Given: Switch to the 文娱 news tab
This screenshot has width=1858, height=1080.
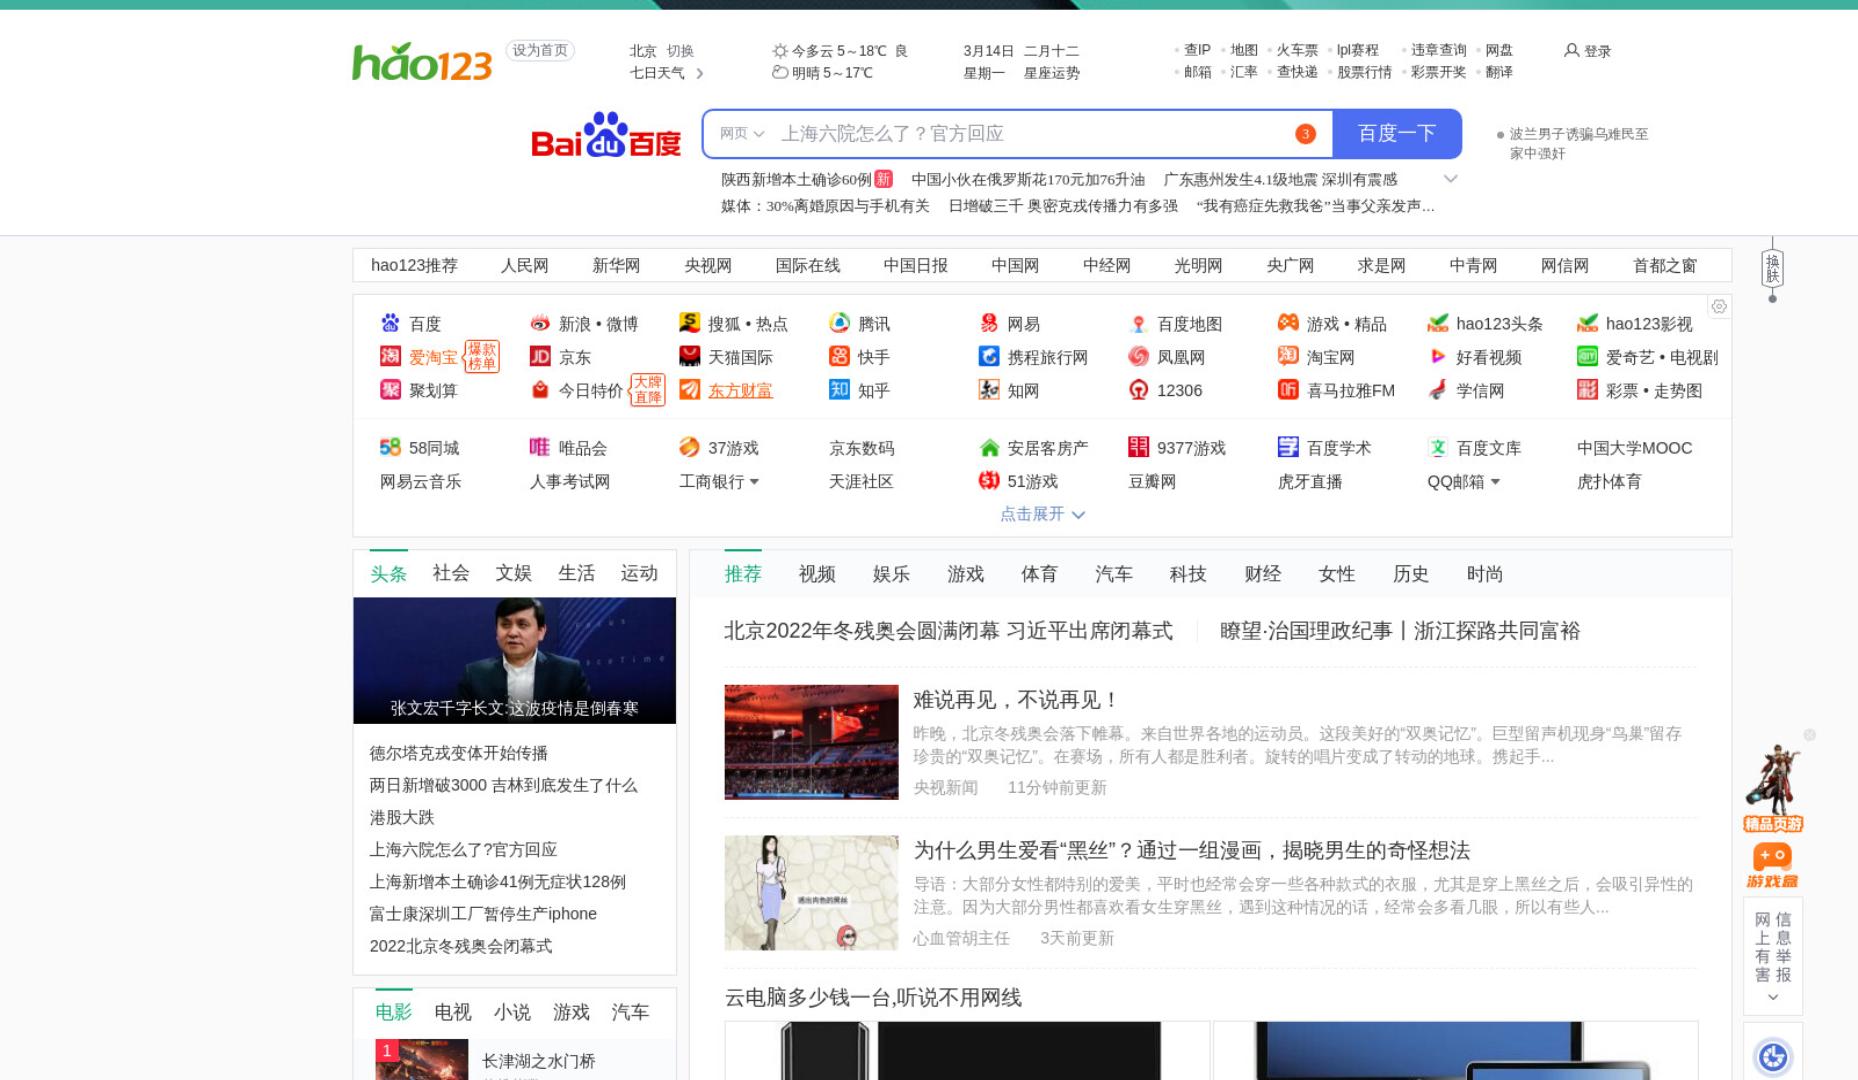Looking at the screenshot, I should (513, 573).
